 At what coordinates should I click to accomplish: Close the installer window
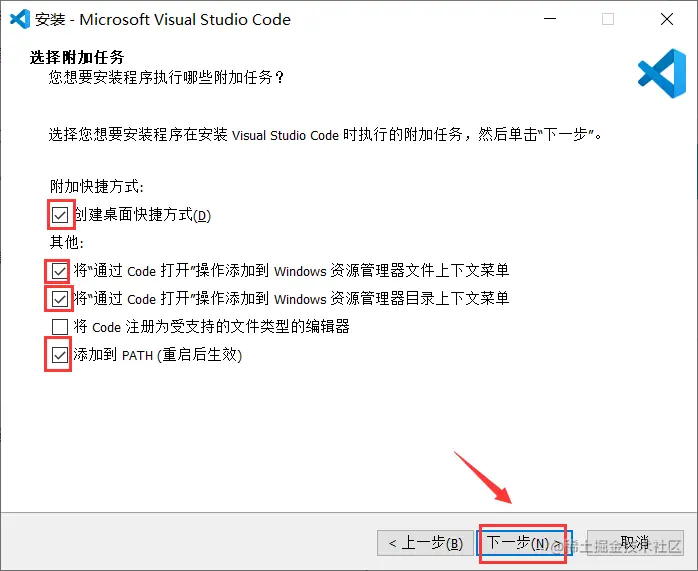pyautogui.click(x=667, y=19)
